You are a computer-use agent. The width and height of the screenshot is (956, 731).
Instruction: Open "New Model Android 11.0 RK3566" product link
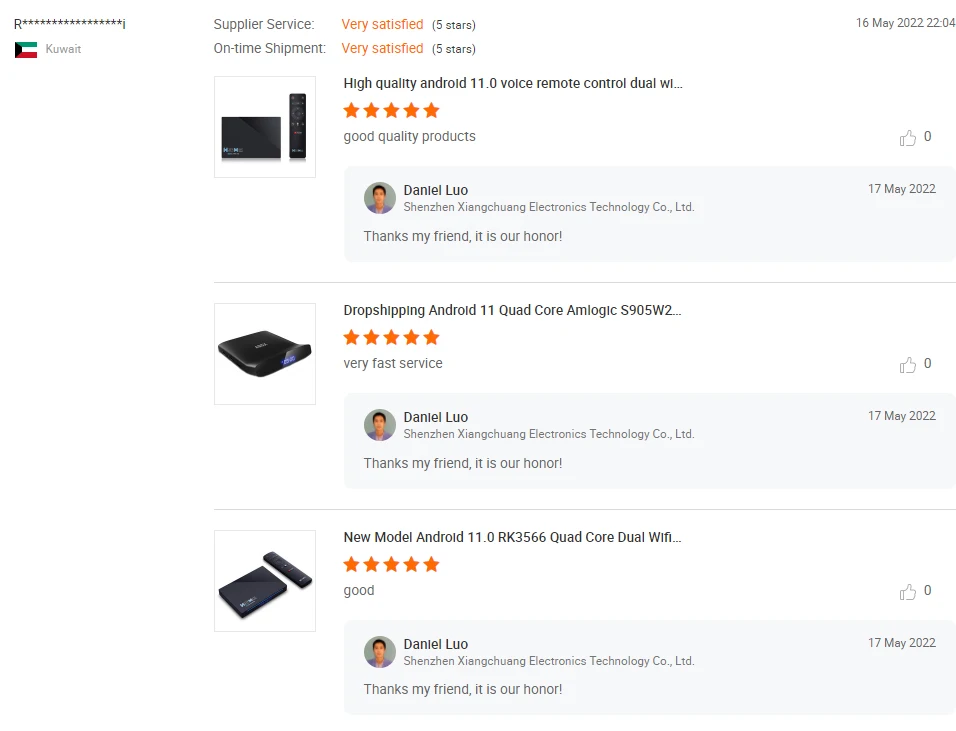[x=512, y=538]
